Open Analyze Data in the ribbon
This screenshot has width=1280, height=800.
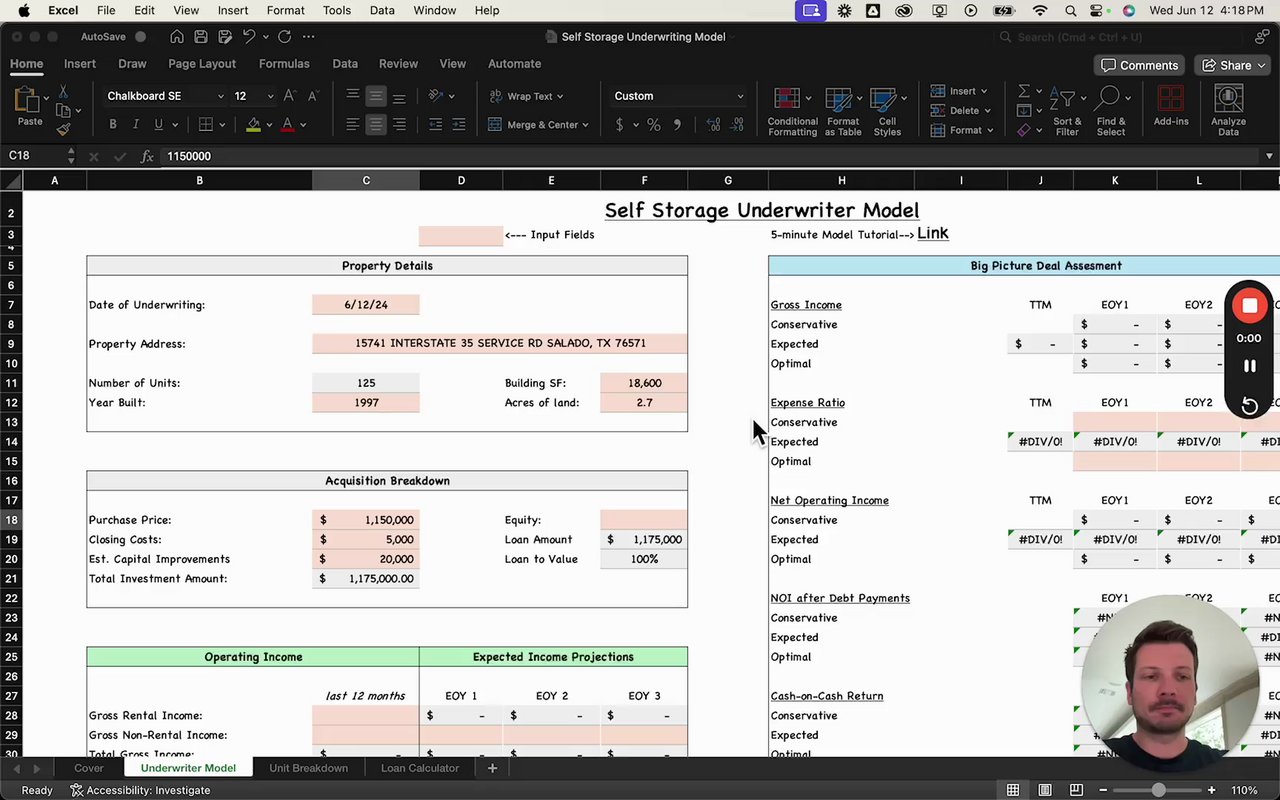[x=1228, y=110]
